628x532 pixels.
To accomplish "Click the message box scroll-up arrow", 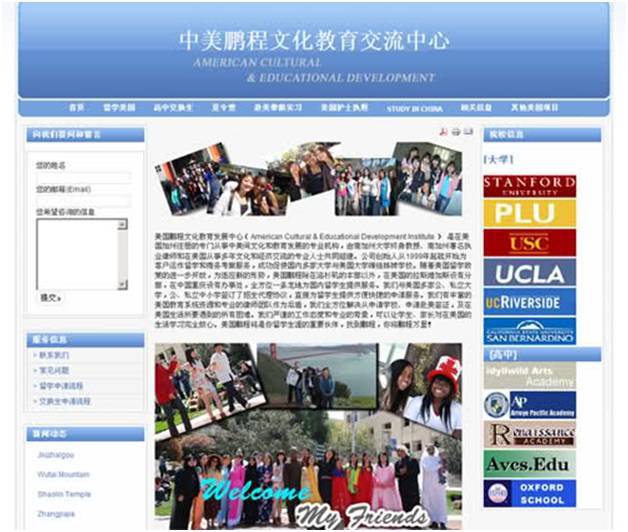I will click(x=123, y=225).
